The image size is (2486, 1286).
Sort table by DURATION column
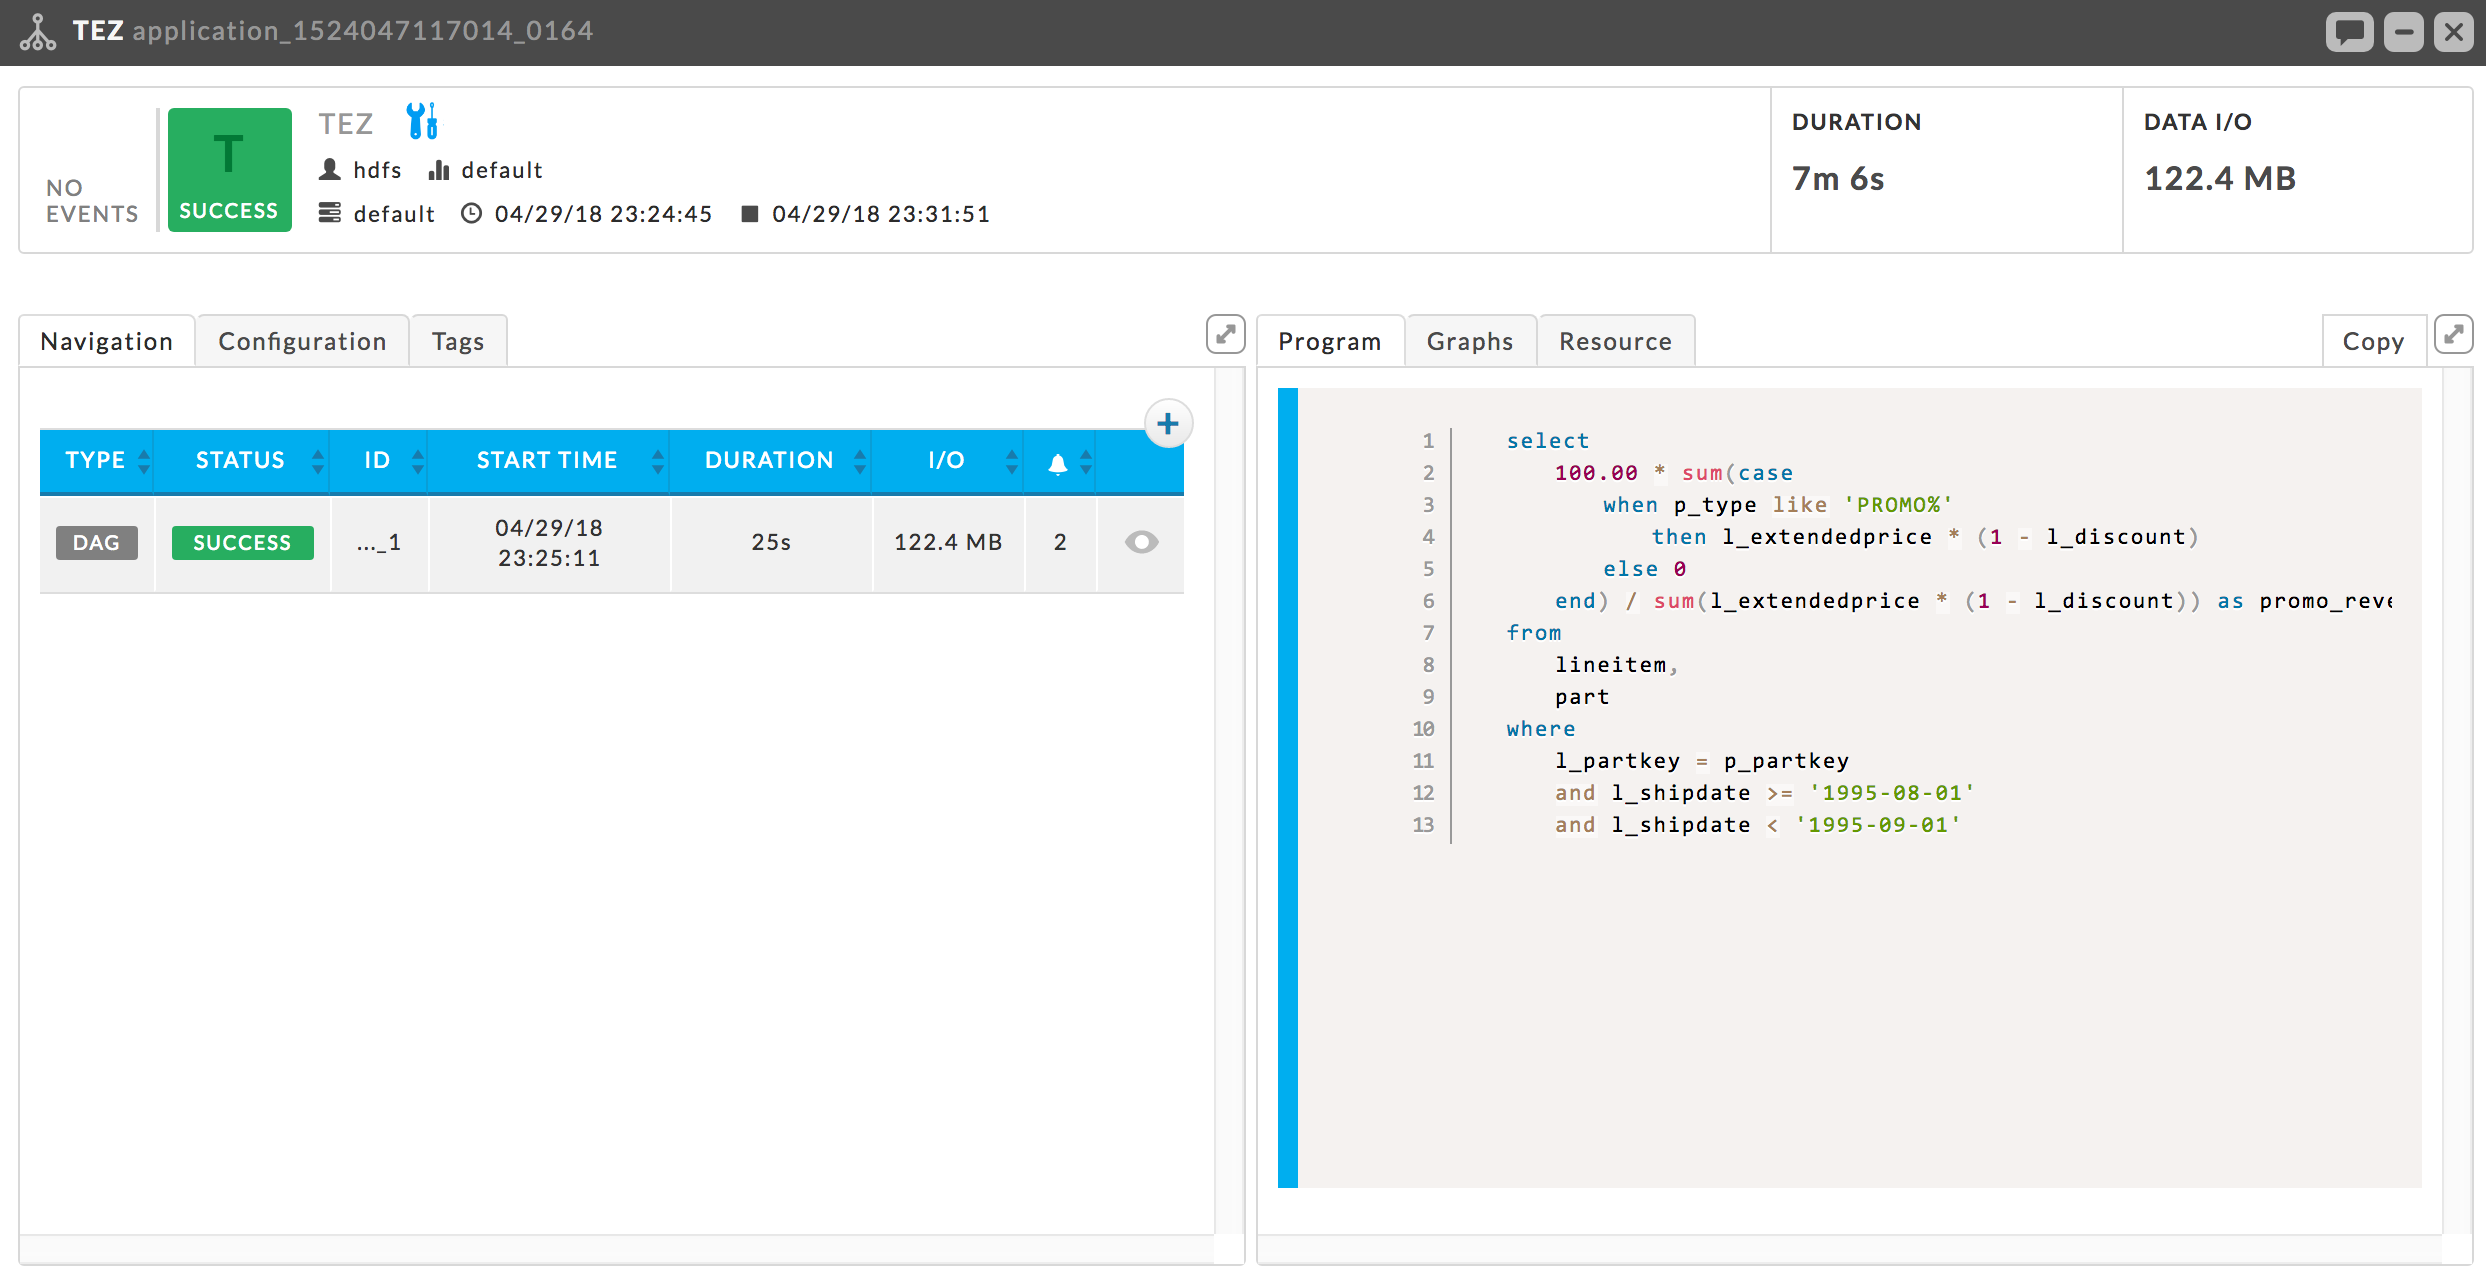770,461
